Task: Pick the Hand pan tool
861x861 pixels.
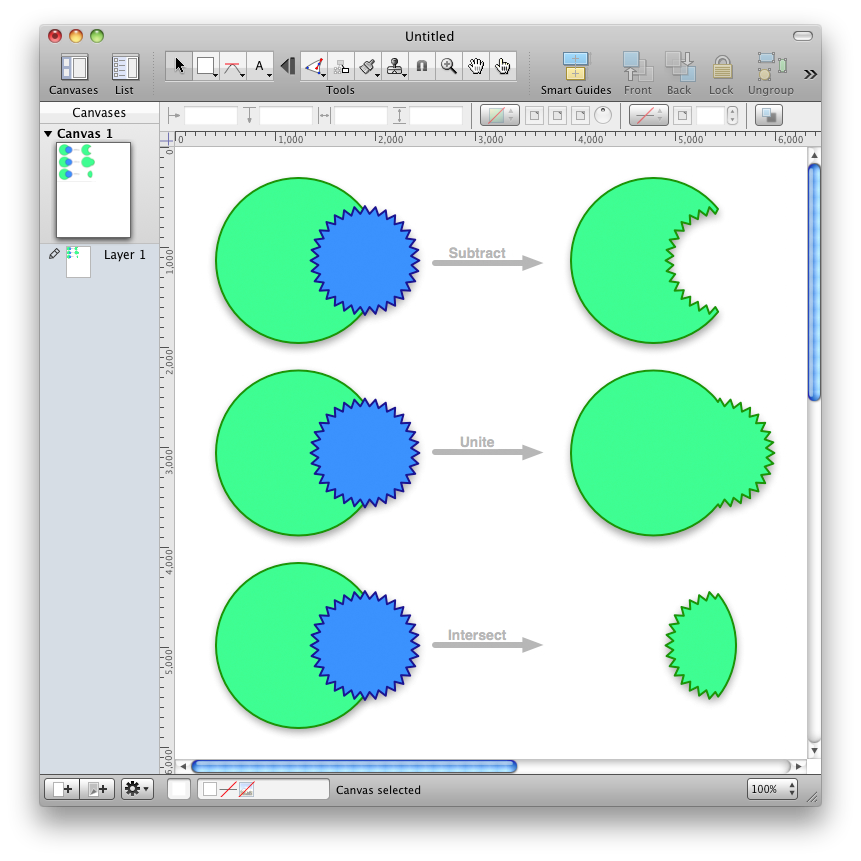Action: (x=476, y=66)
